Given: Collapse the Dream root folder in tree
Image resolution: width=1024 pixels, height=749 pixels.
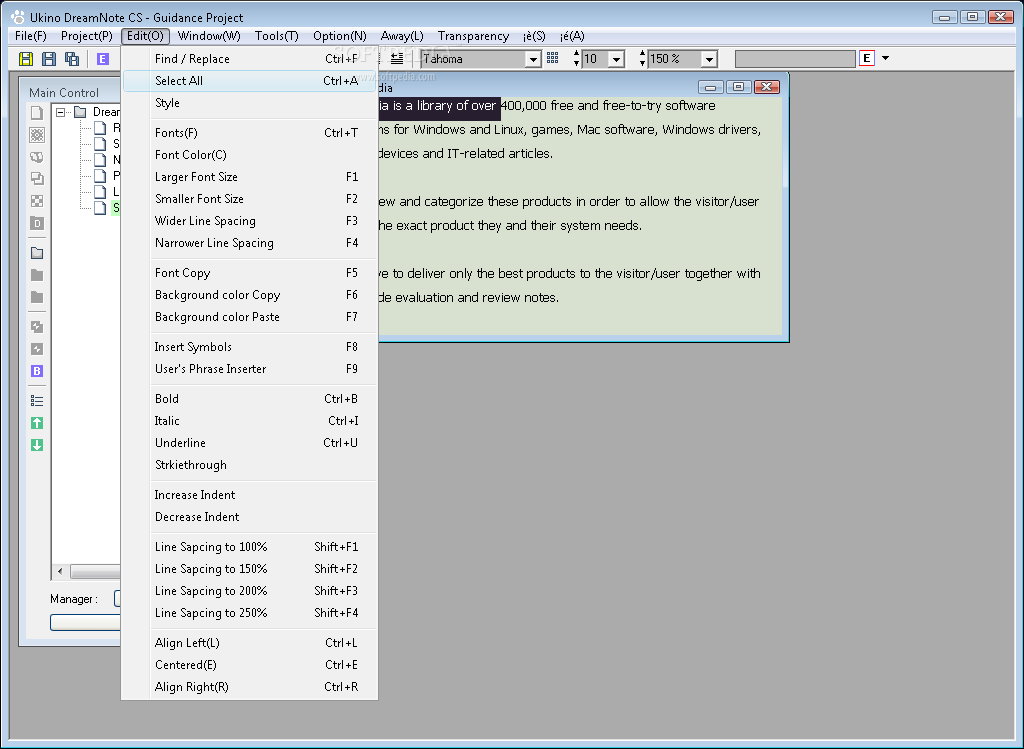Looking at the screenshot, I should tap(61, 112).
